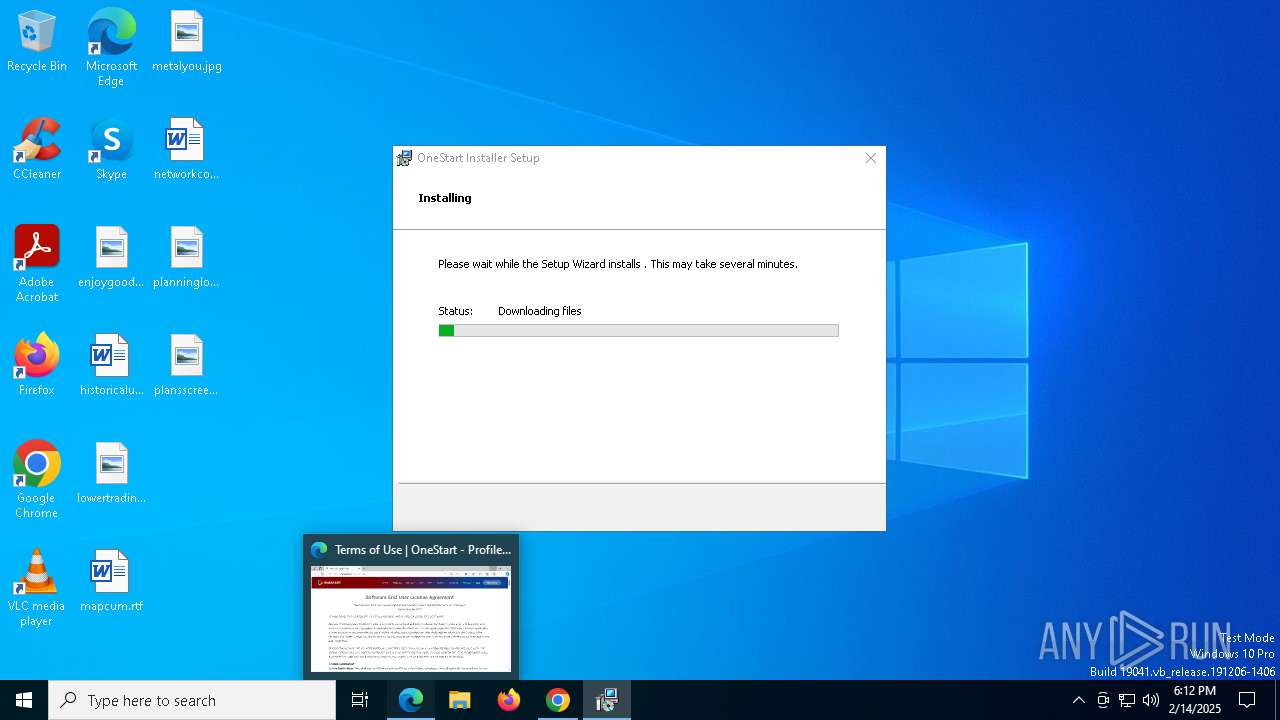Screen dimensions: 1280x720
Task: Click the Terms of Use | OneStart preview title
Action: (423, 550)
